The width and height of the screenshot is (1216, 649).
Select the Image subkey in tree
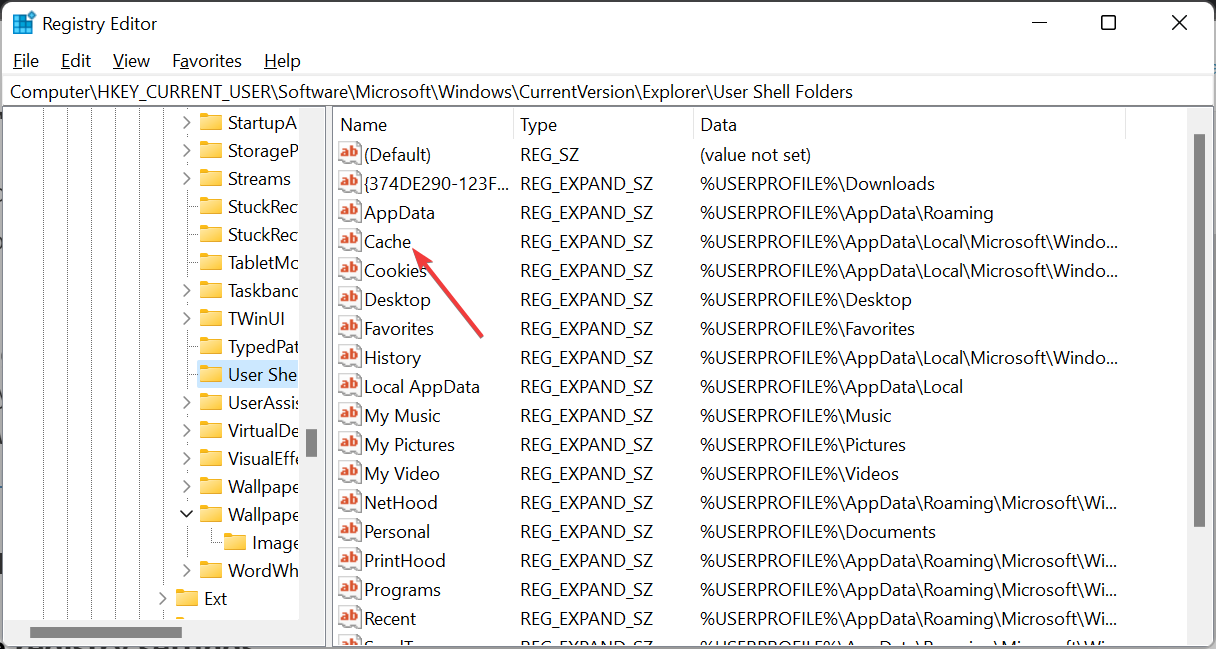[x=275, y=542]
